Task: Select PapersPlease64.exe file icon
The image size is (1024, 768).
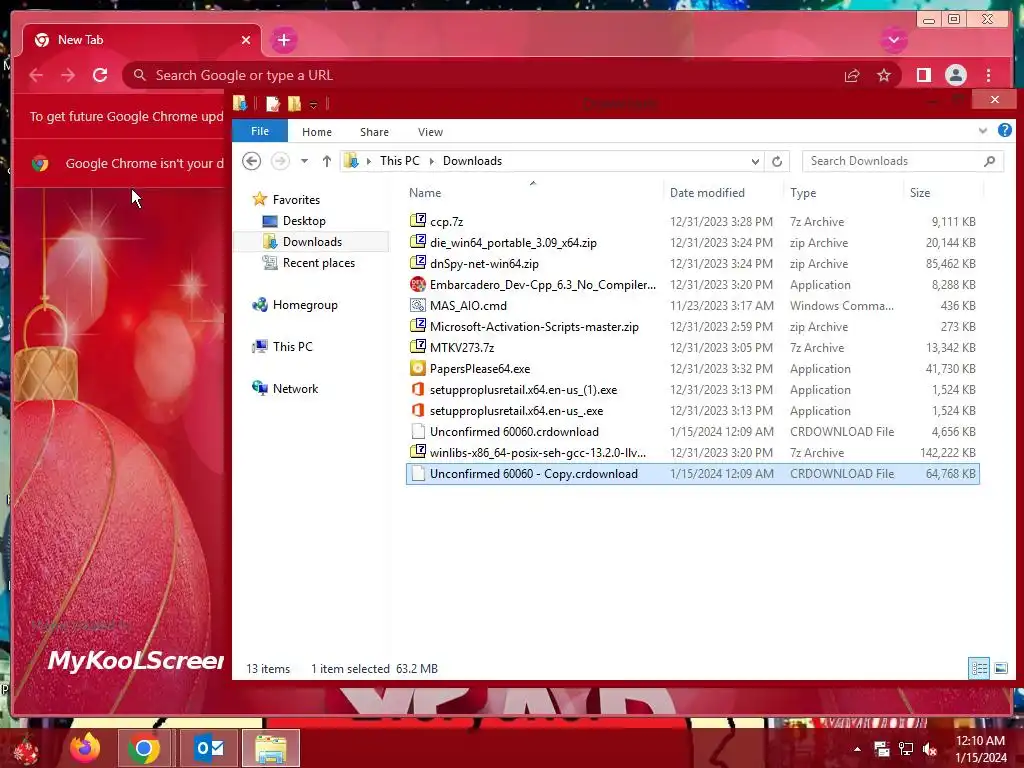Action: [418, 368]
